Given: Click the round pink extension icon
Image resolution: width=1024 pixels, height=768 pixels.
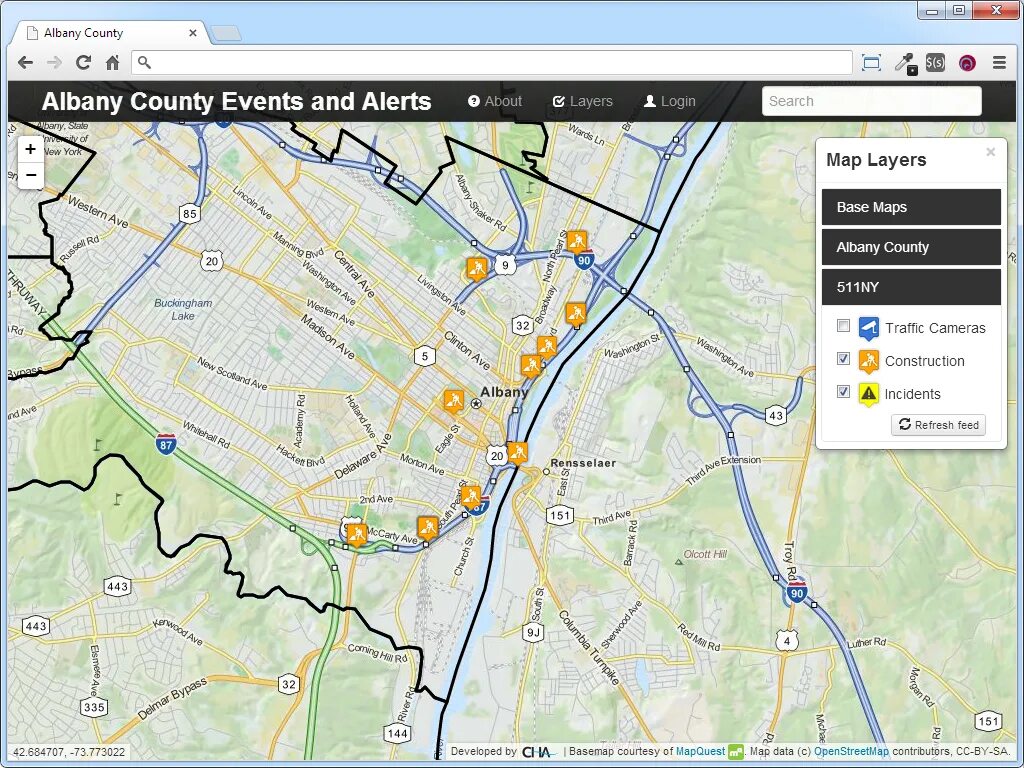Looking at the screenshot, I should (967, 63).
